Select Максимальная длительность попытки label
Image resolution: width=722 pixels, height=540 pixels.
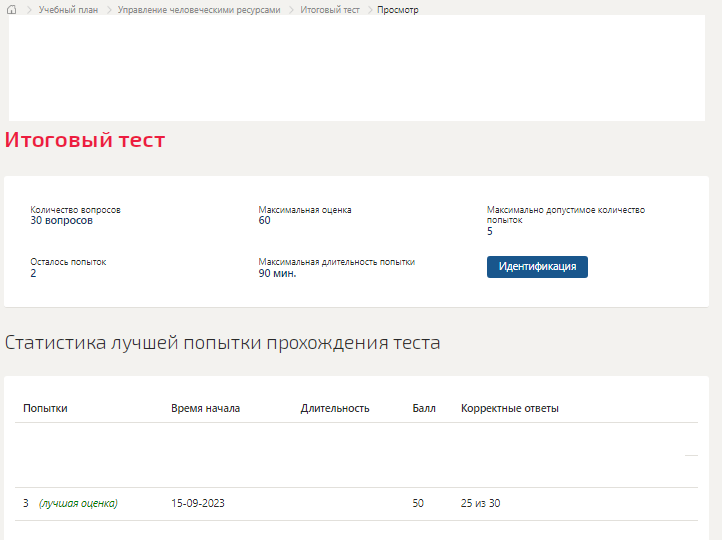(337, 262)
